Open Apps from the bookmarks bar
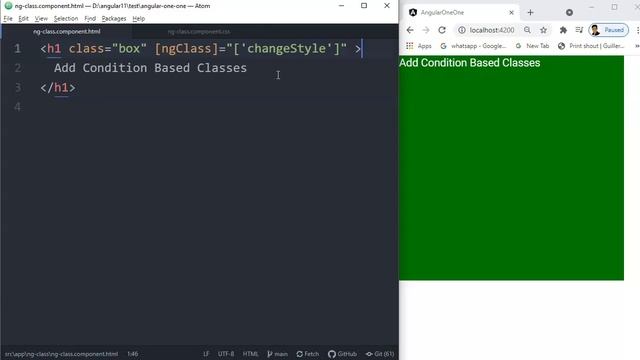 [x=419, y=46]
